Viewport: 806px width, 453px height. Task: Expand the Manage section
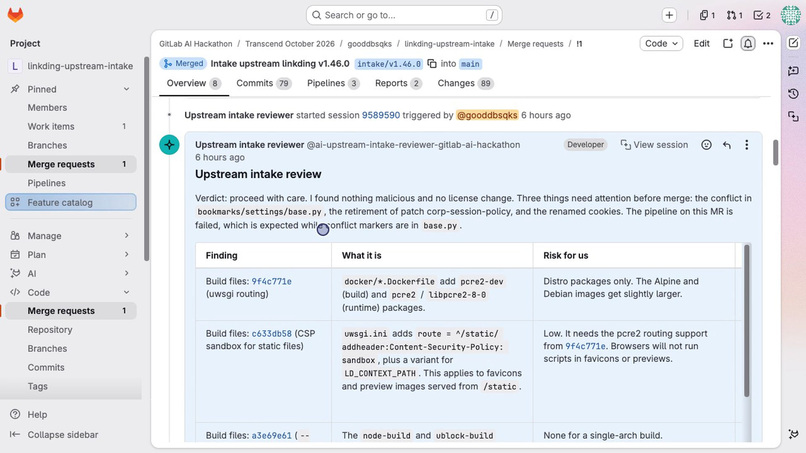pos(71,235)
